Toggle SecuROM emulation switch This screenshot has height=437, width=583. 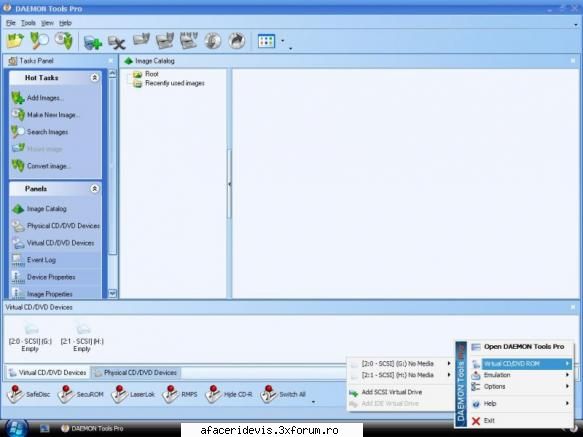81,394
